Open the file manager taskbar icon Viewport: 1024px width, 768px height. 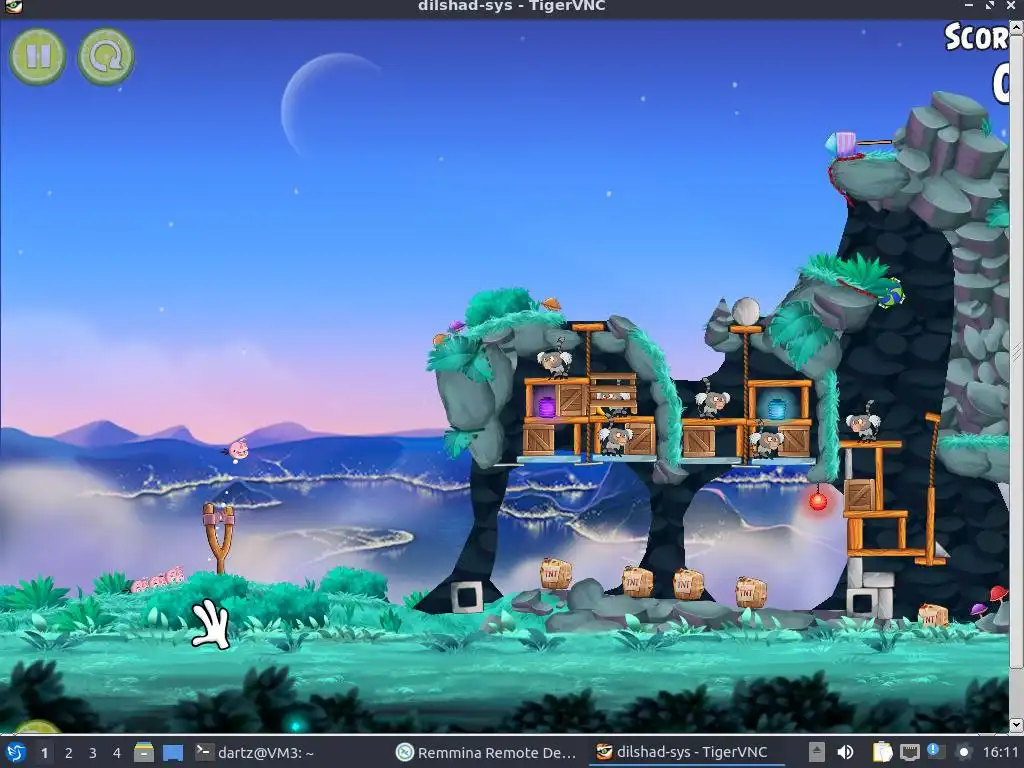tap(144, 752)
